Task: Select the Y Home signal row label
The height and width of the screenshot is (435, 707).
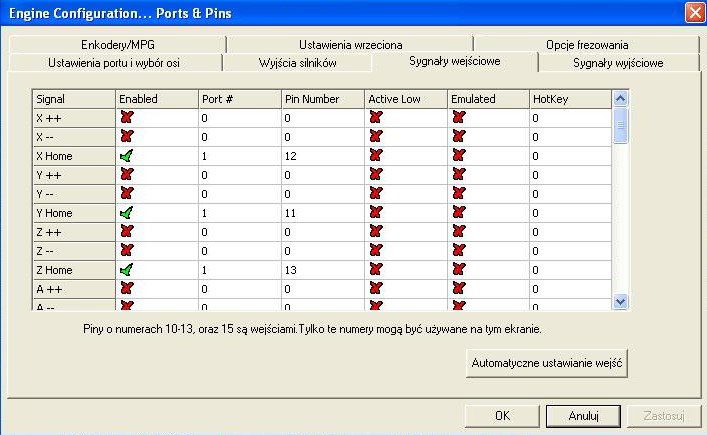Action: coord(74,213)
